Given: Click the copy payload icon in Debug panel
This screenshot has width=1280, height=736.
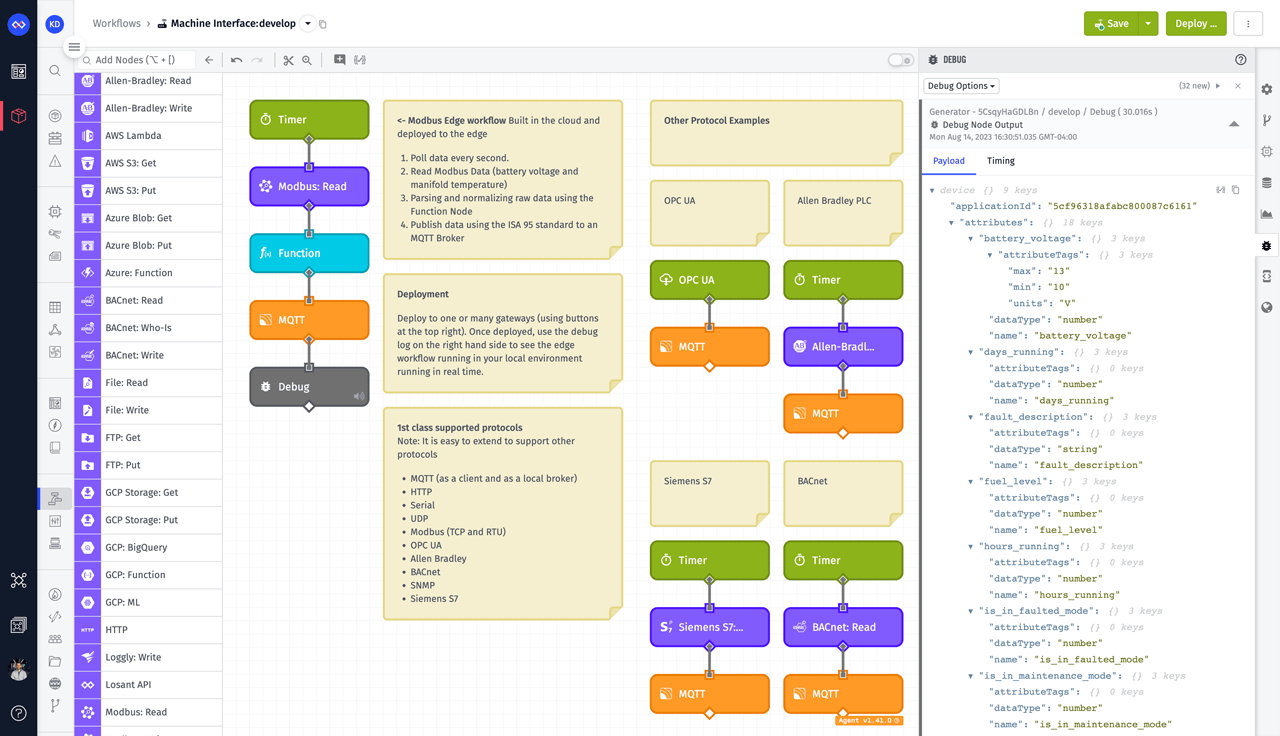Looking at the screenshot, I should point(1236,190).
